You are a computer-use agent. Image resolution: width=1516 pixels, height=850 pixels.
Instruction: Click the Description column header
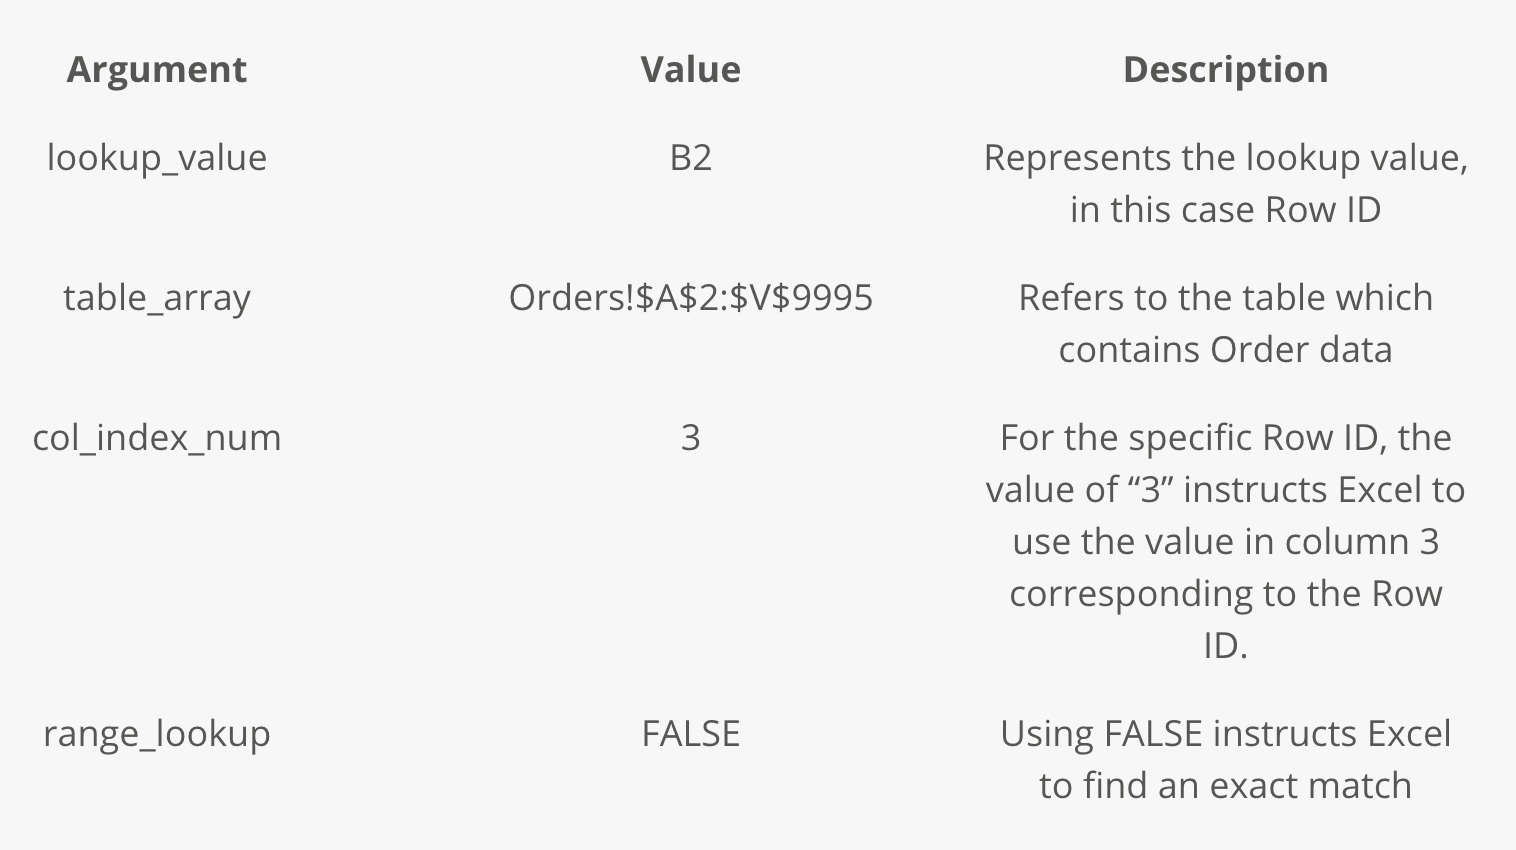(x=1225, y=69)
